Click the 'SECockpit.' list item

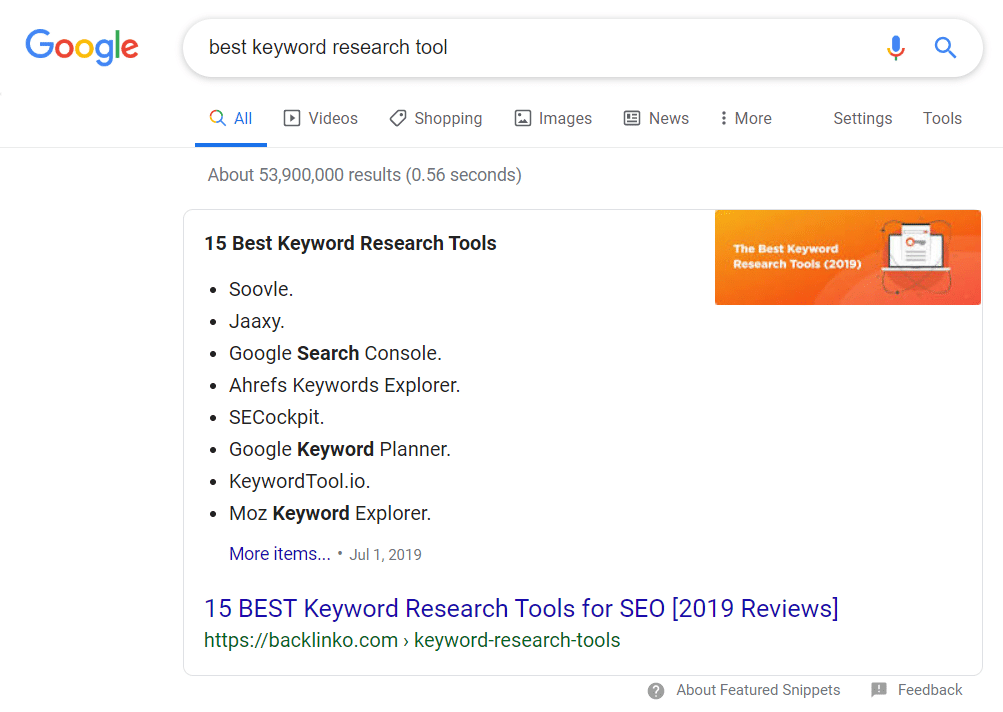[276, 417]
